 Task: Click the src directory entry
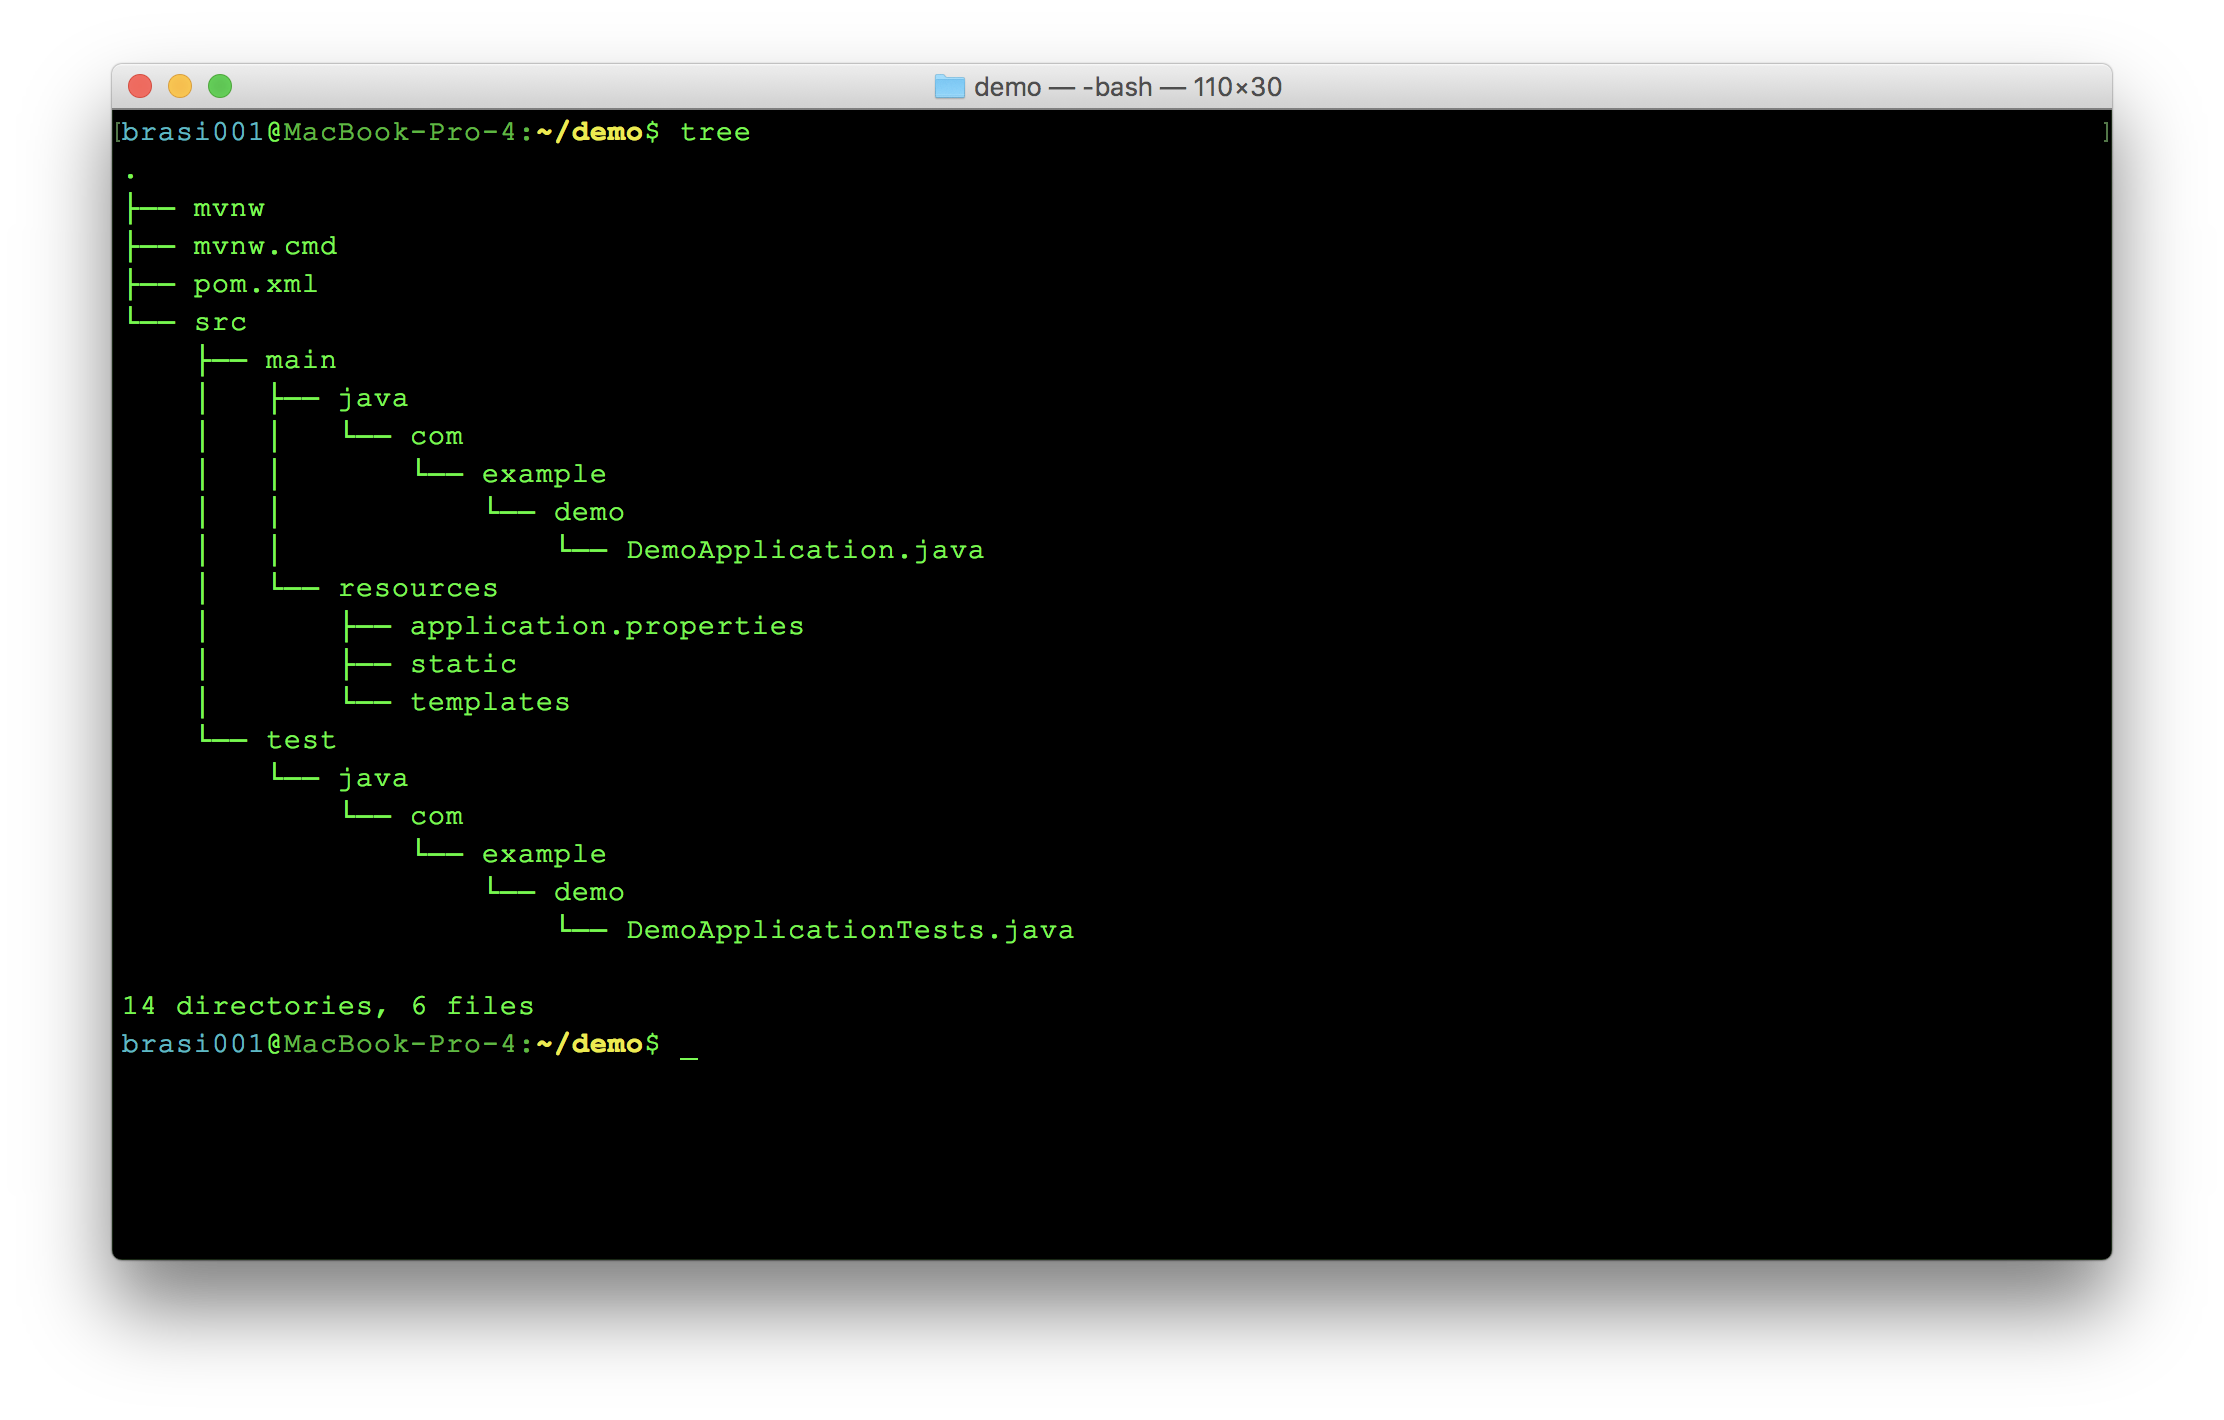[220, 323]
